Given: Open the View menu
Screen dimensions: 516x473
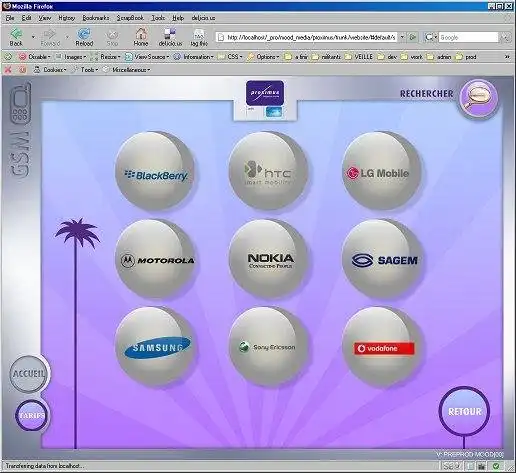Looking at the screenshot, I should point(44,18).
